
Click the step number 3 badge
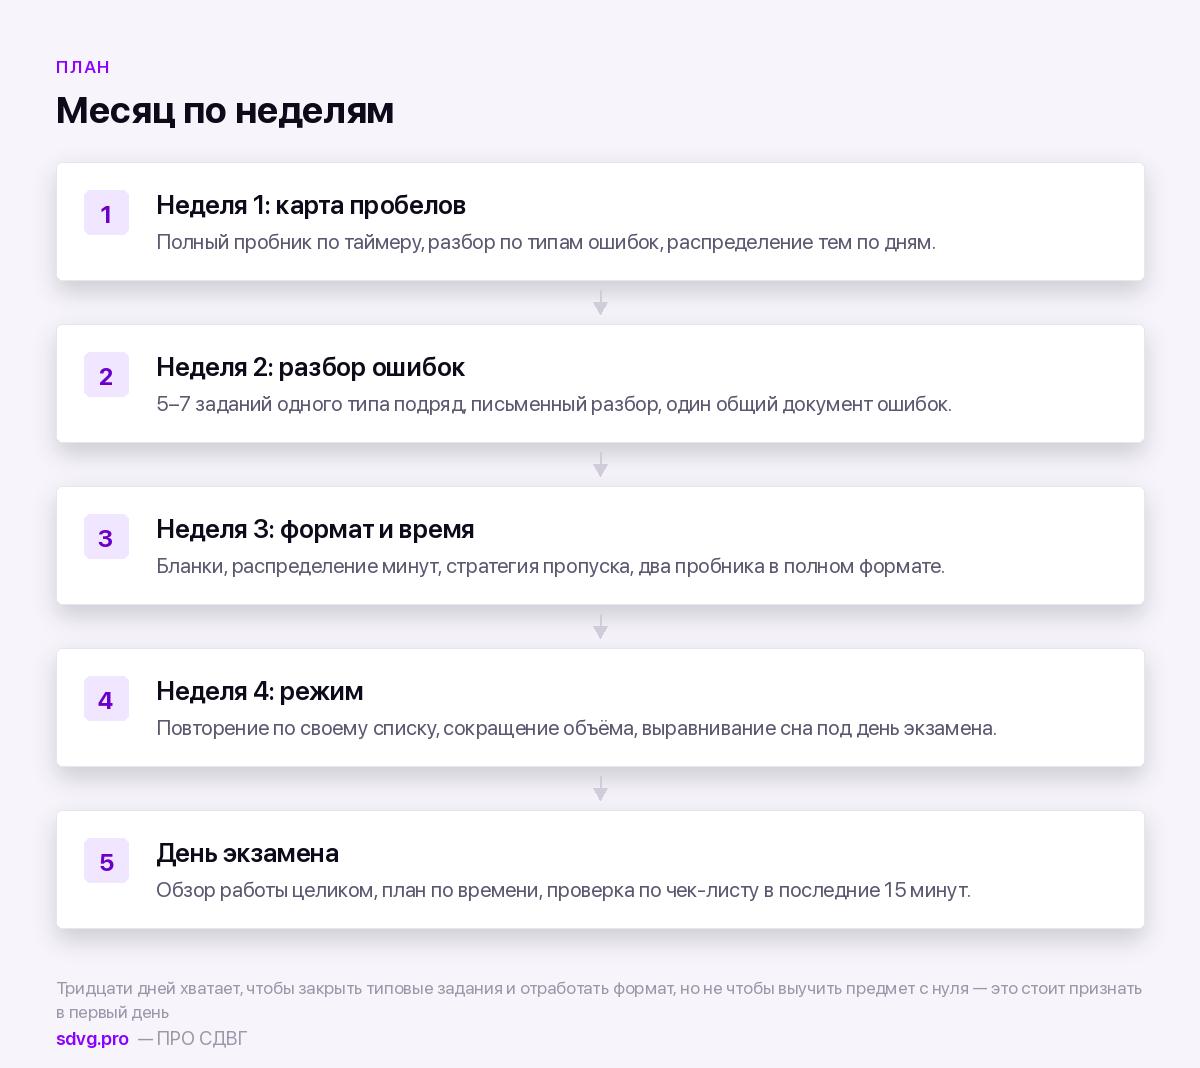pyautogui.click(x=106, y=537)
